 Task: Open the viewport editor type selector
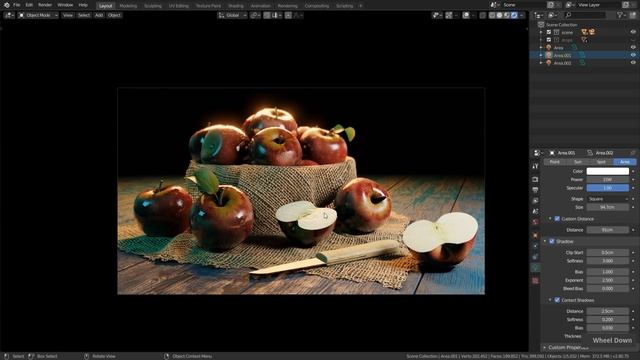[x=9, y=15]
